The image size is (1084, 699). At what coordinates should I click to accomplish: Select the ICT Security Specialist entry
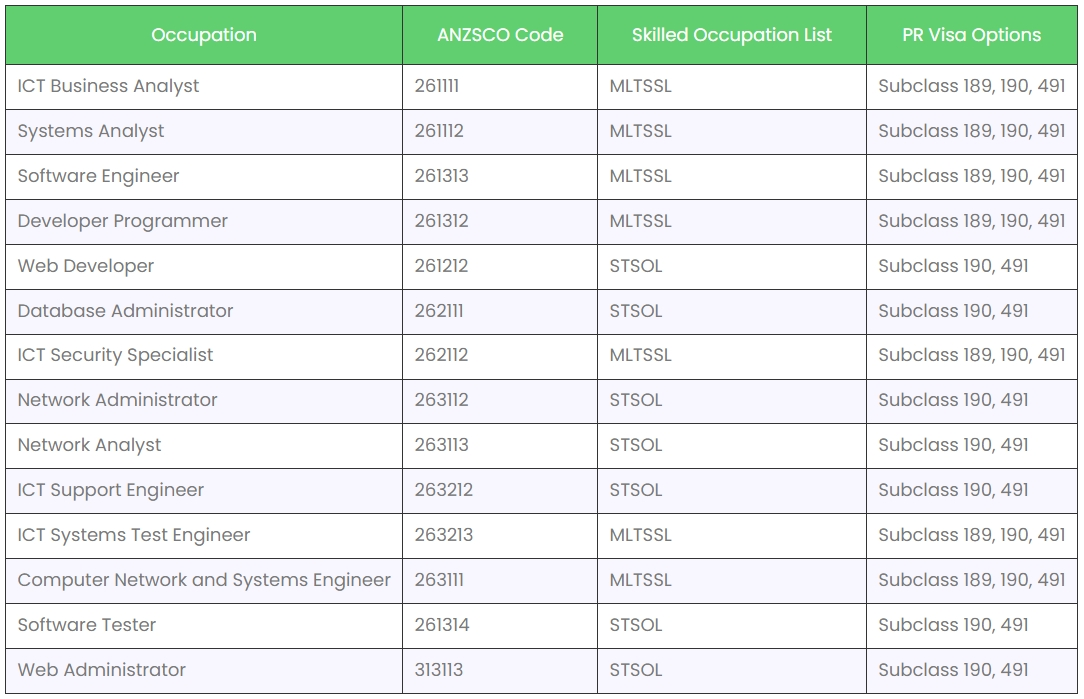tap(115, 355)
